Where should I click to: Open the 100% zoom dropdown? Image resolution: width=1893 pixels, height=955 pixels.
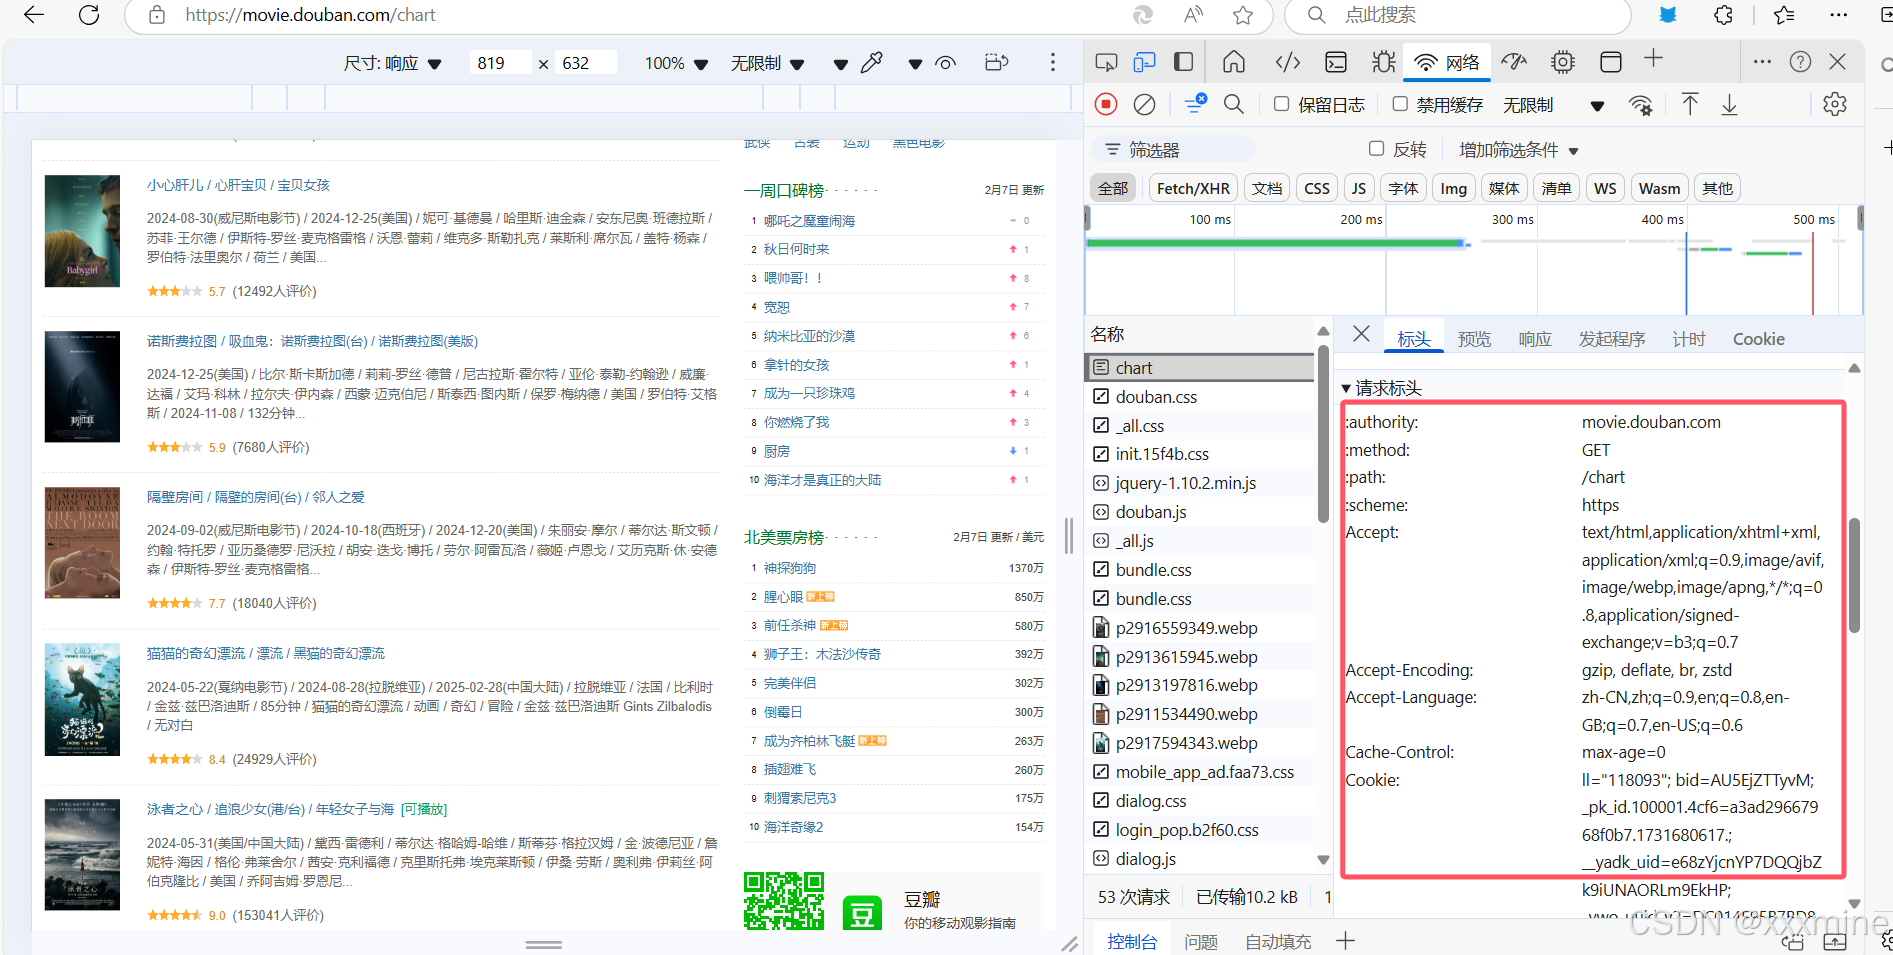tap(676, 63)
